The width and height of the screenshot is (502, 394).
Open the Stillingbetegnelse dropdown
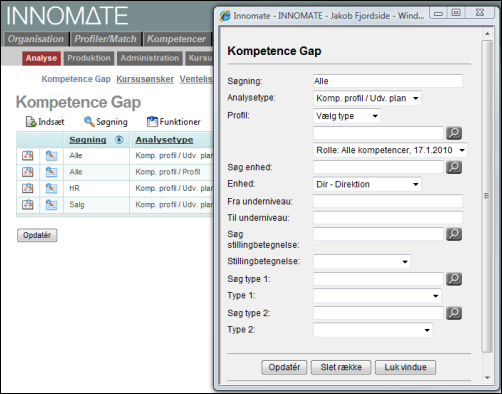point(362,262)
